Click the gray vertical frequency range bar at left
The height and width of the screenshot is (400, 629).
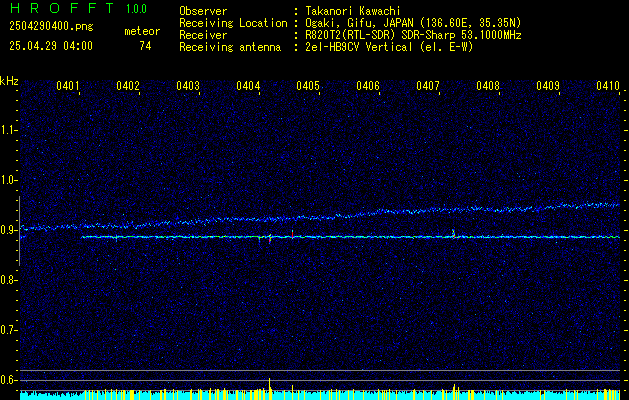tap(19, 231)
